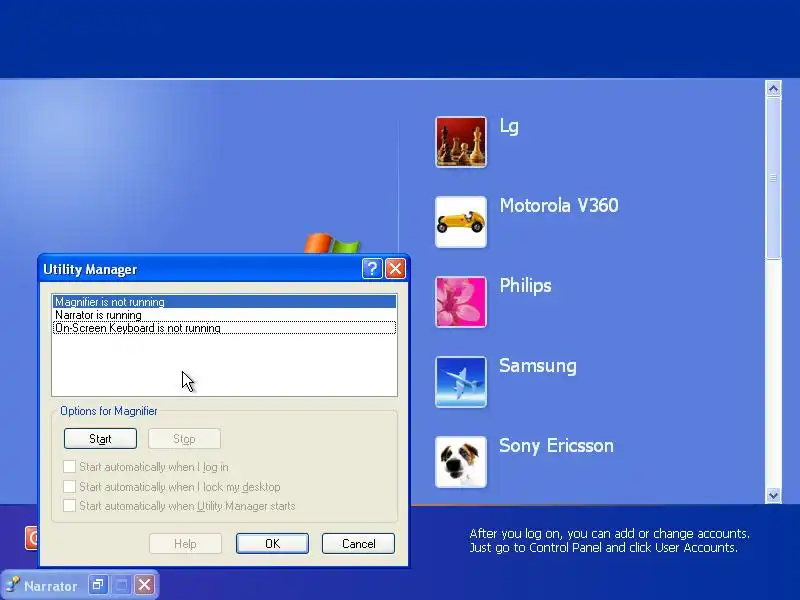Choose the Philips pink flower picture
The height and width of the screenshot is (600, 800).
461,302
